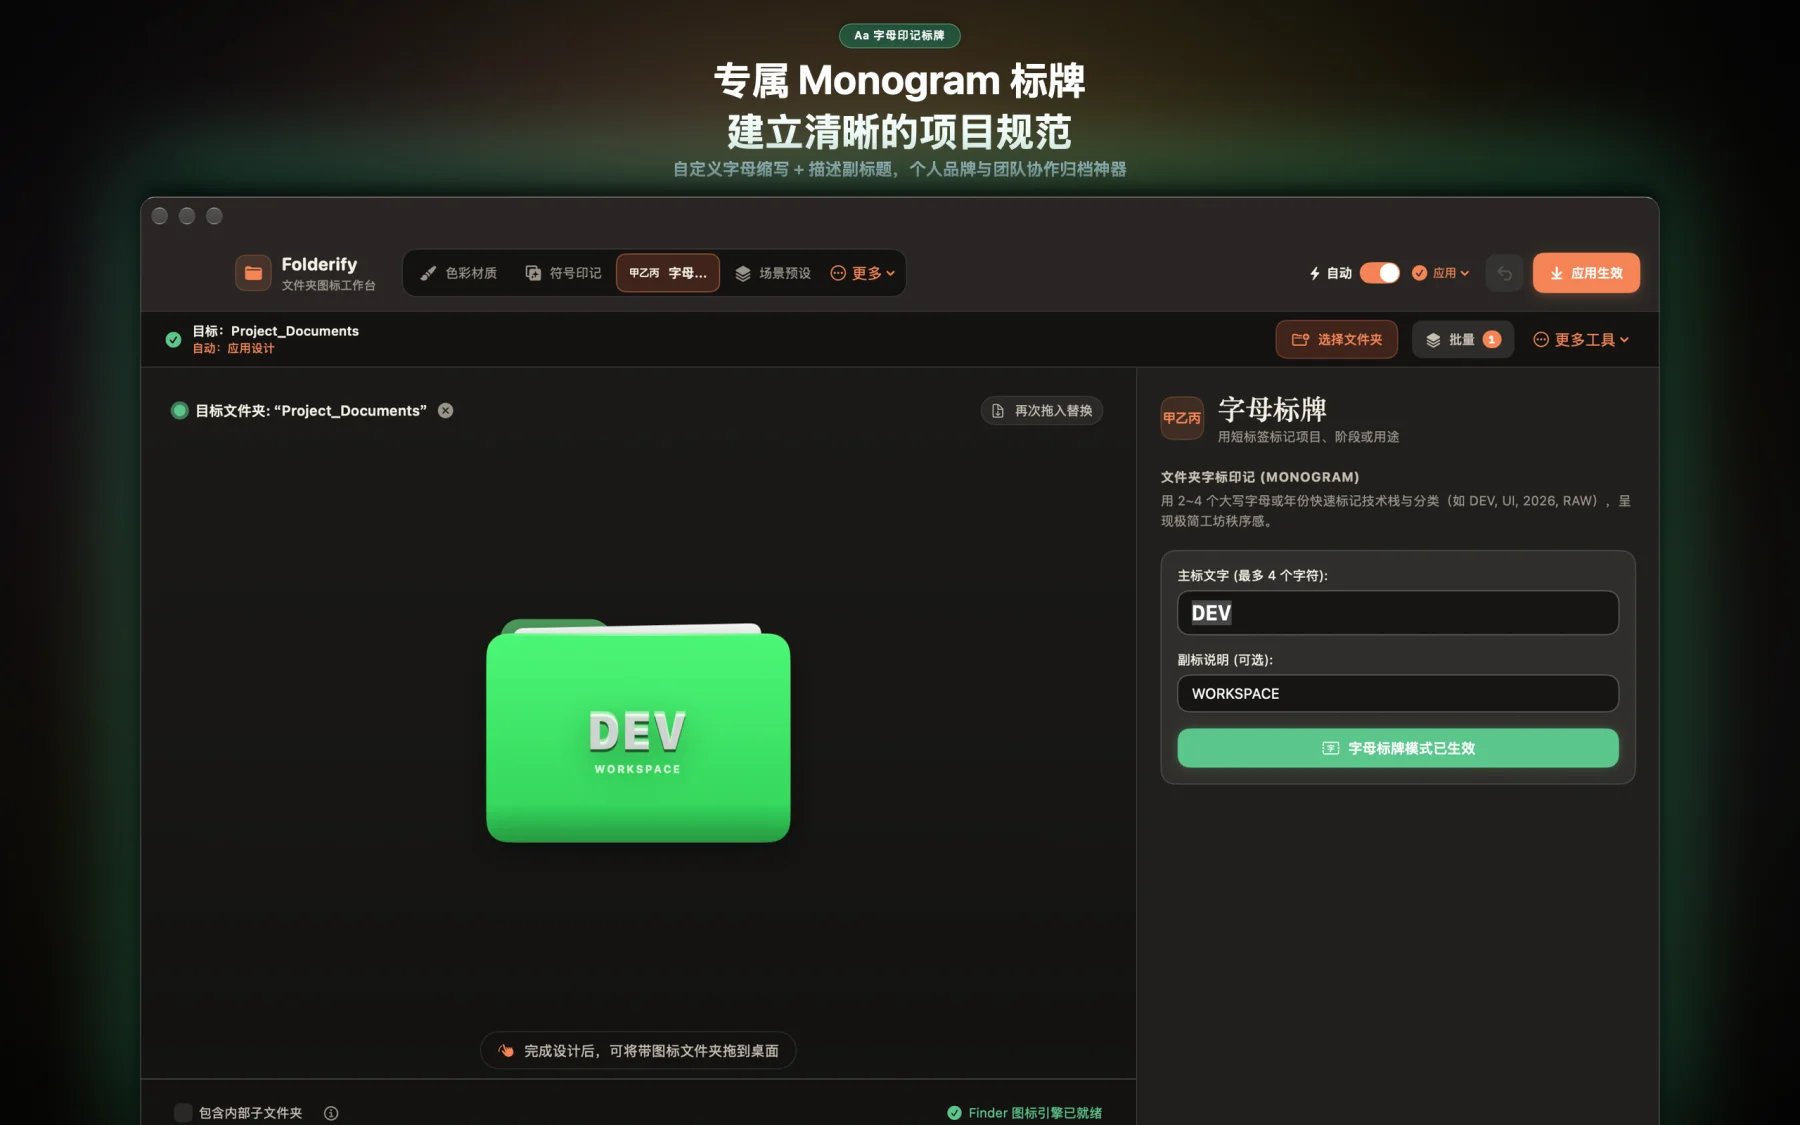
Task: Open the 场景预设 tab
Action: pos(773,273)
